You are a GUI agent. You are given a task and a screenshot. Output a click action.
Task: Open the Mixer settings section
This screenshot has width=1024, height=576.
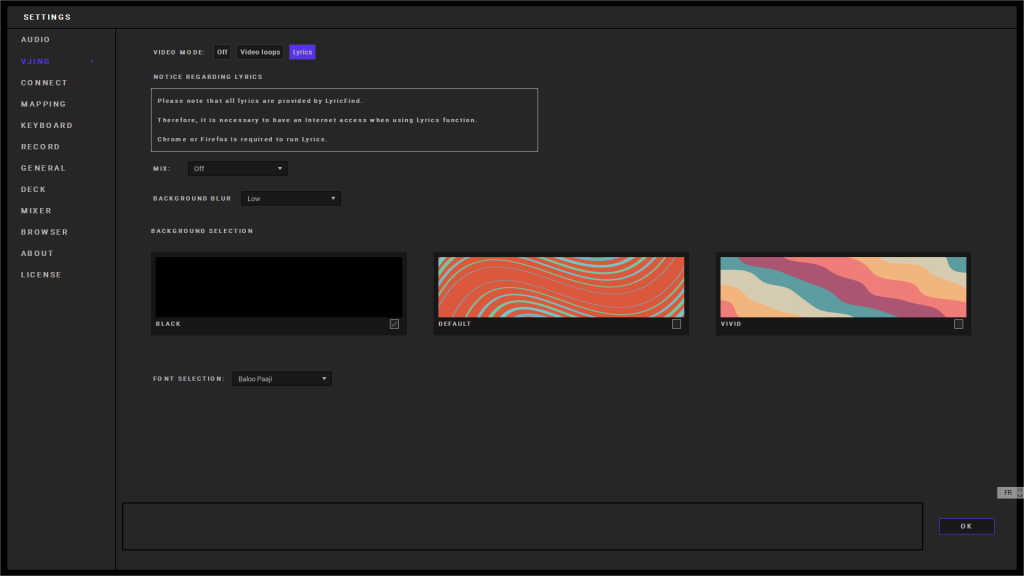(36, 211)
